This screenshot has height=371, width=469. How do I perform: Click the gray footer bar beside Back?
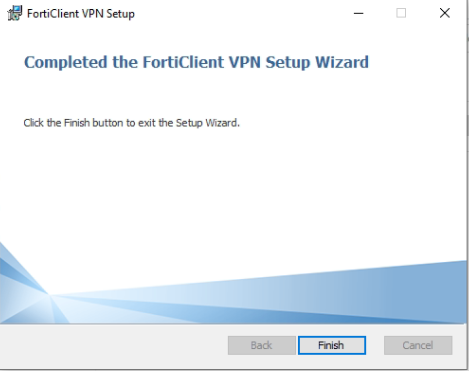pos(113,346)
